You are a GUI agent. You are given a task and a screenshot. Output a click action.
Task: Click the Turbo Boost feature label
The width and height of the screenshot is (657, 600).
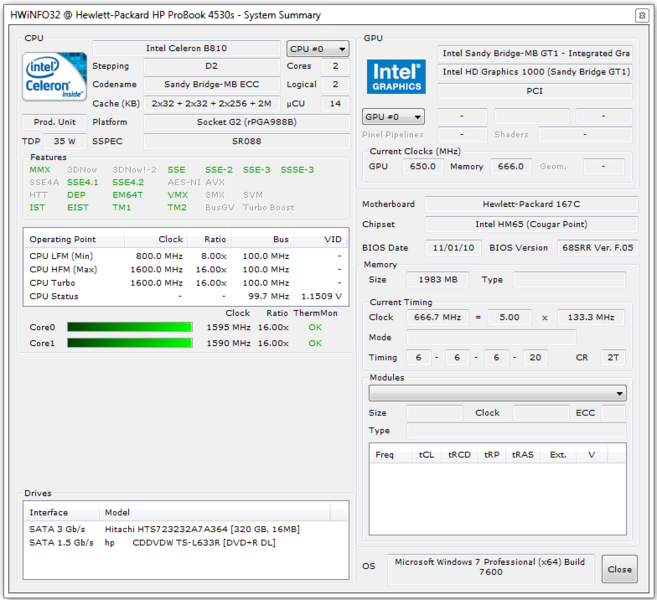pyautogui.click(x=269, y=207)
